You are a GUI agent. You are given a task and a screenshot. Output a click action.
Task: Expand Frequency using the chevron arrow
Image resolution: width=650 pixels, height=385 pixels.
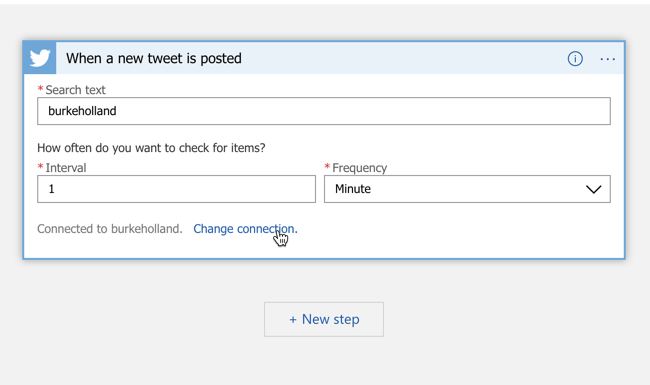[593, 189]
